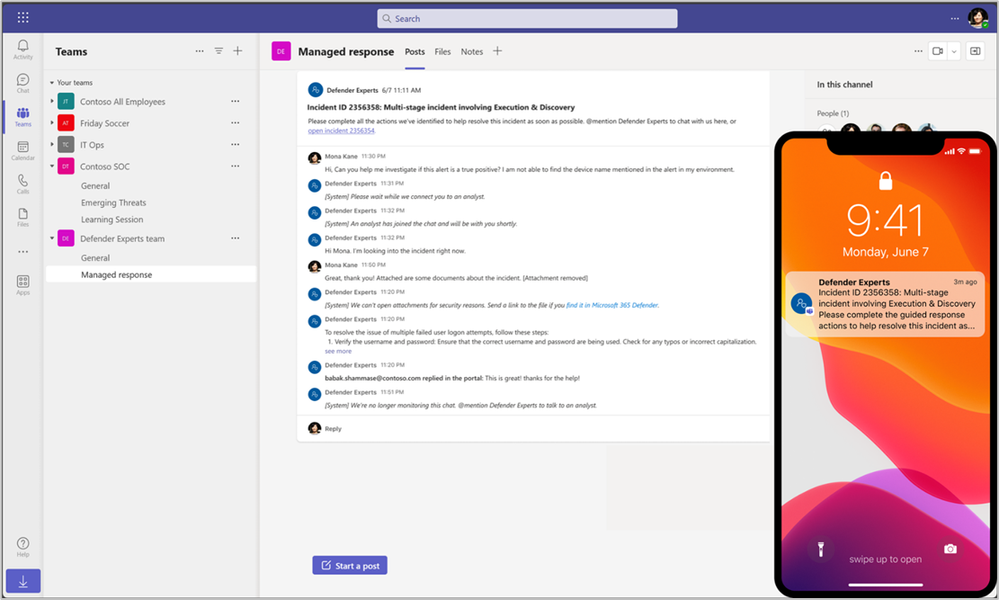Expand the 'see more' message text
This screenshot has width=999, height=600.
point(338,351)
